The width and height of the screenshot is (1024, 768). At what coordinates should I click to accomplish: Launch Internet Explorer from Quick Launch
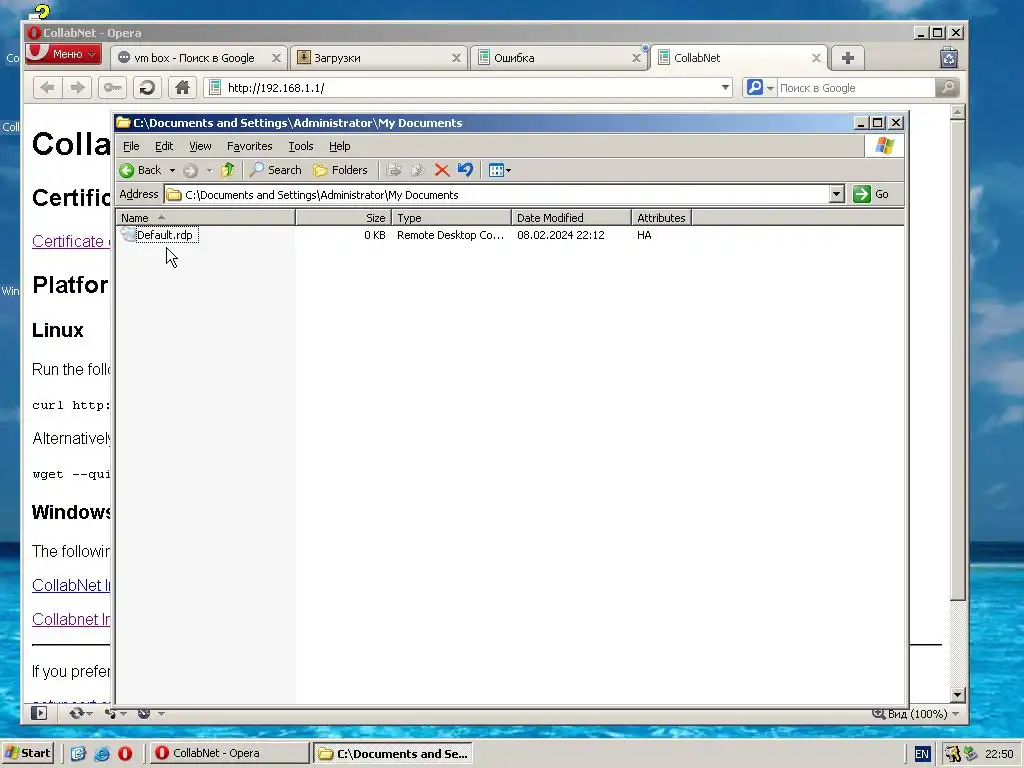click(x=102, y=754)
